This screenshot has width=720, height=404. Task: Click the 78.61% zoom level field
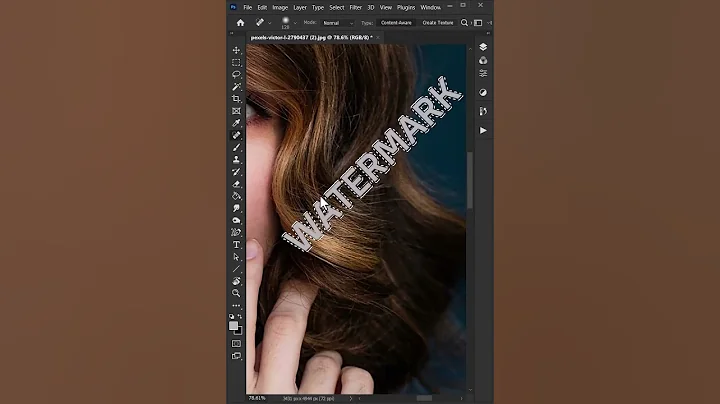point(257,398)
